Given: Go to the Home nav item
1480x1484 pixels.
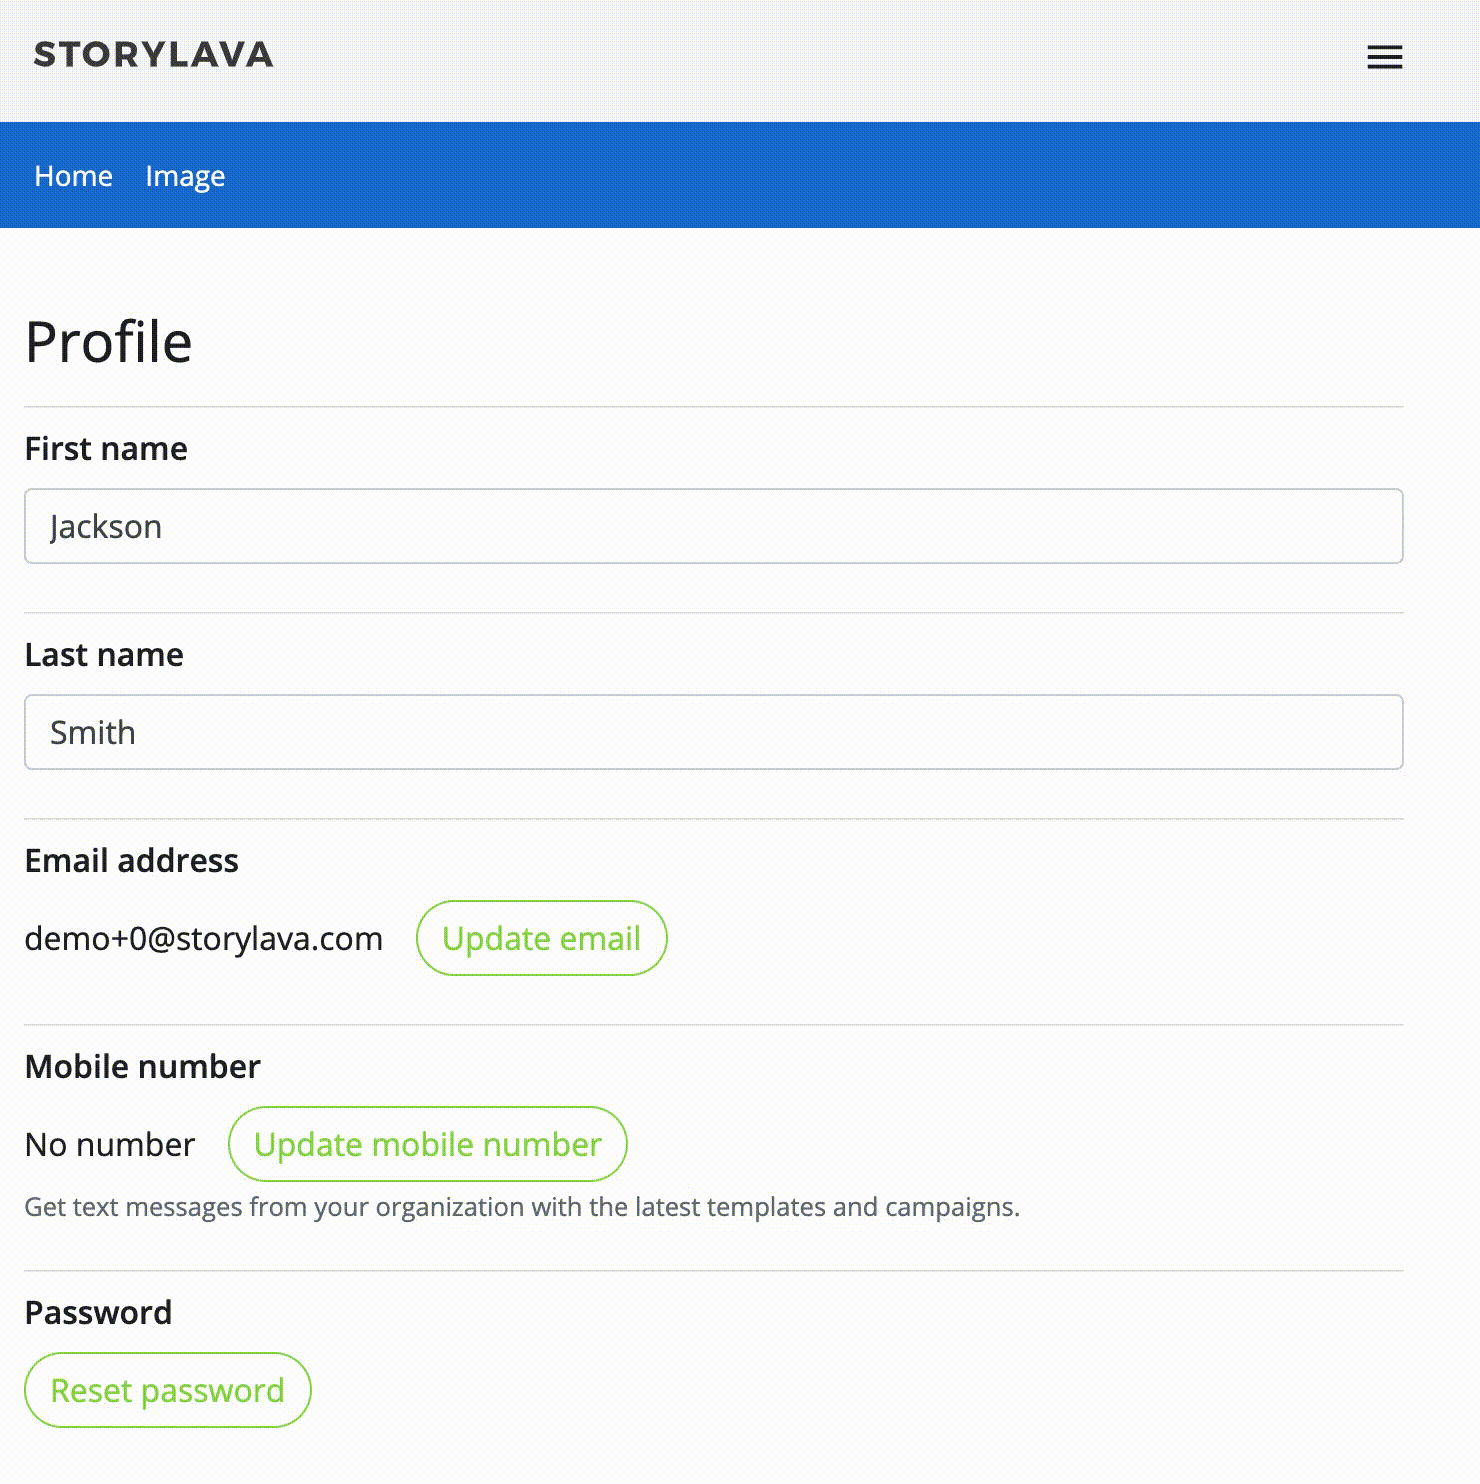Looking at the screenshot, I should [73, 176].
